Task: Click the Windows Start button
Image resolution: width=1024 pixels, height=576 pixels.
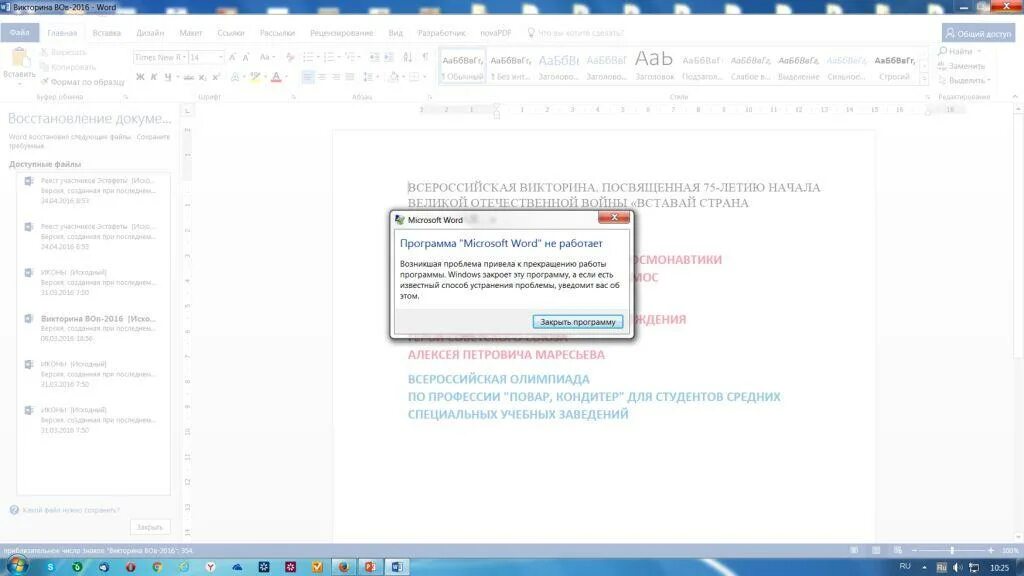Action: (17, 566)
